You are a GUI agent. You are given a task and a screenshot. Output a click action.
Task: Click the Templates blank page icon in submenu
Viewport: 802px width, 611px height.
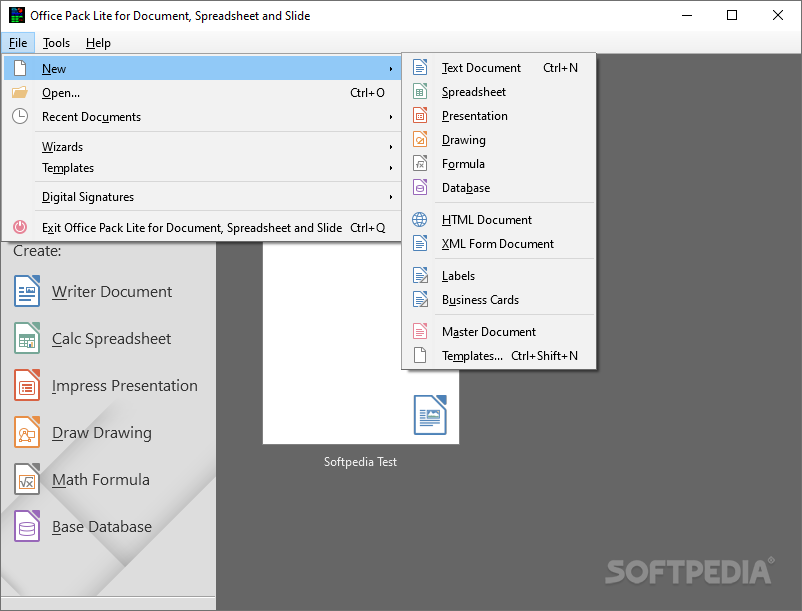(420, 355)
